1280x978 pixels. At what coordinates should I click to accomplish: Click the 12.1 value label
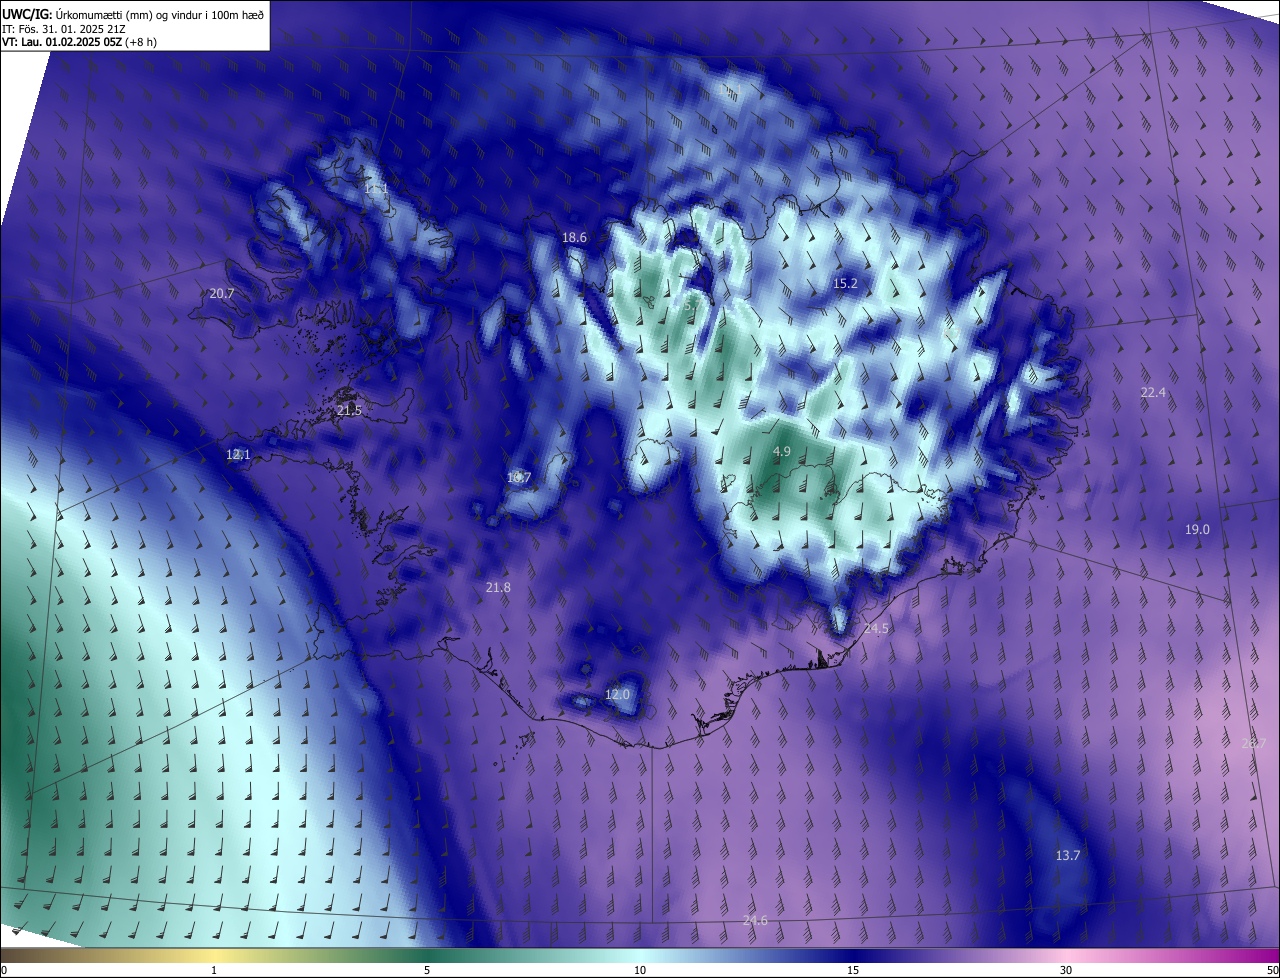coord(238,455)
